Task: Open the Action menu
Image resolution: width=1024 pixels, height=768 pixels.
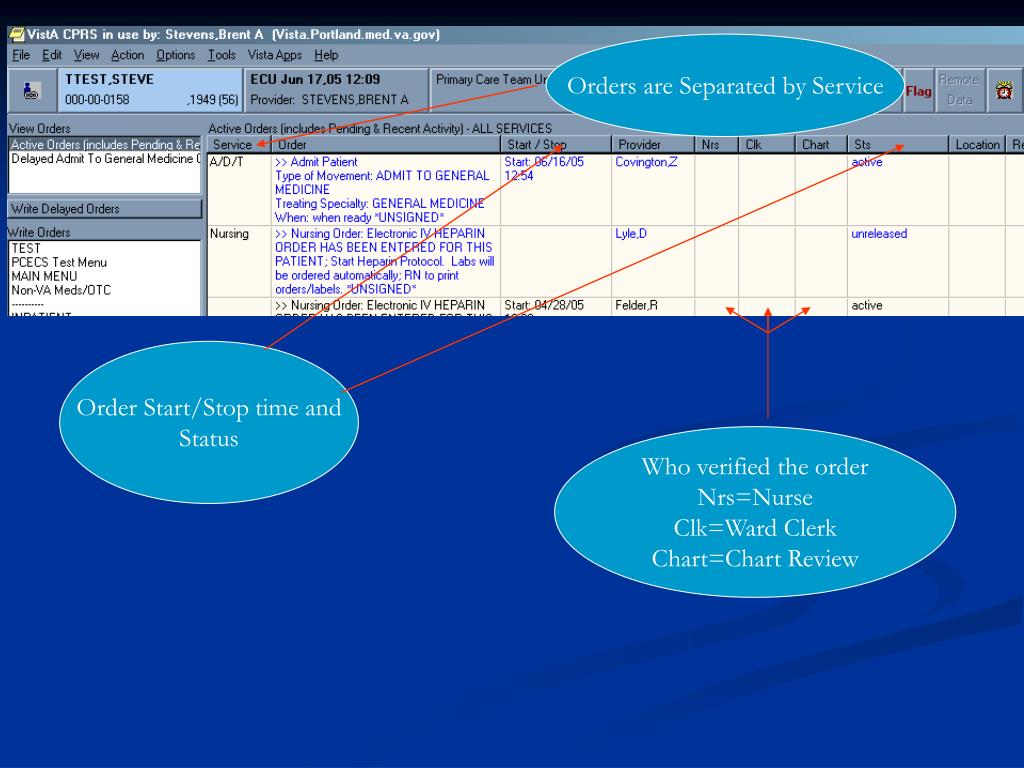Action: 127,55
